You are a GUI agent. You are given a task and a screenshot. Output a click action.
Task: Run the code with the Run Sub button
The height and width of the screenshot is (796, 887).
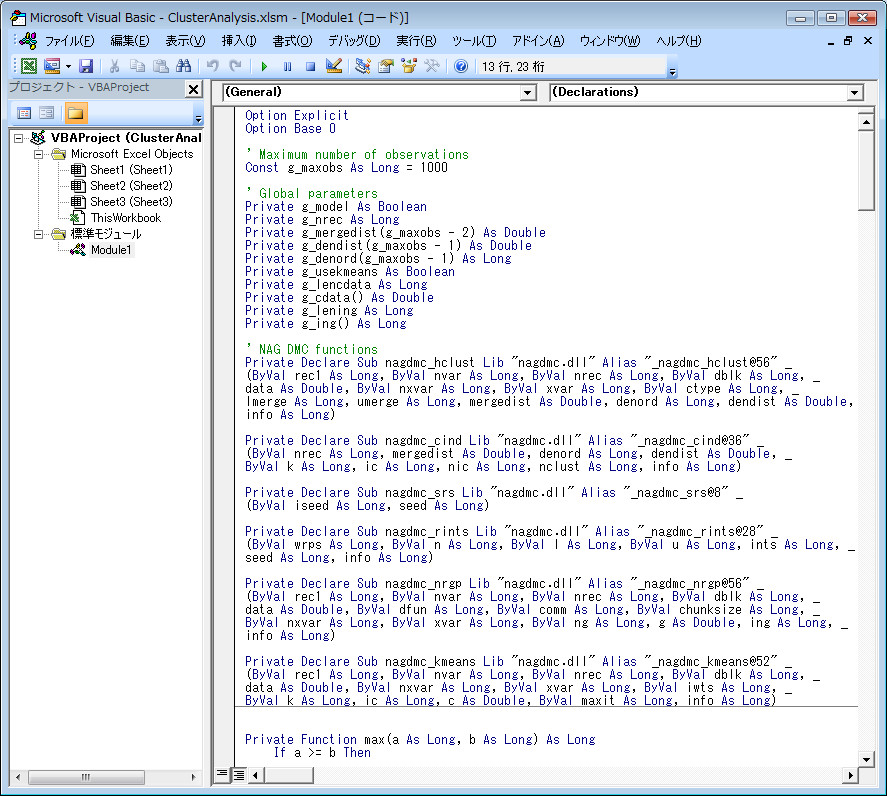click(x=265, y=66)
